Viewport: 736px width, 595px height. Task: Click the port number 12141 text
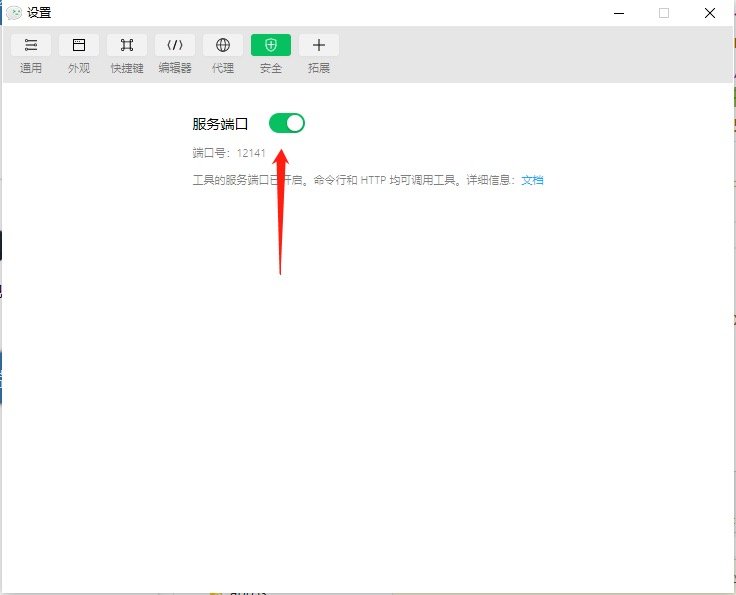click(x=251, y=153)
